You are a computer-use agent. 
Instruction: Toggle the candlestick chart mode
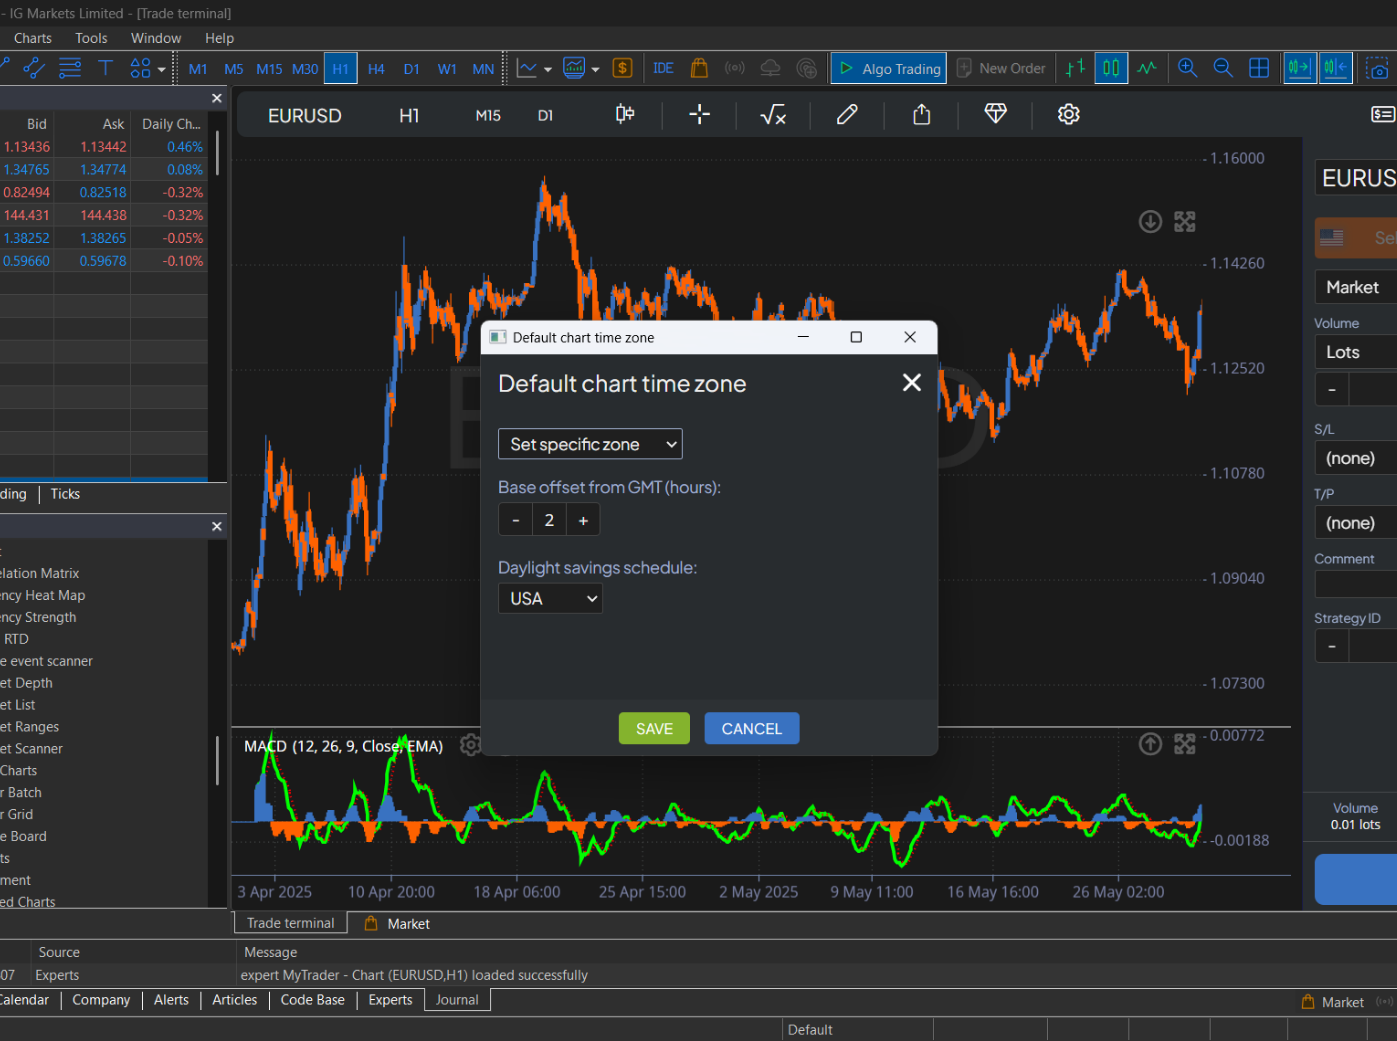[1111, 68]
